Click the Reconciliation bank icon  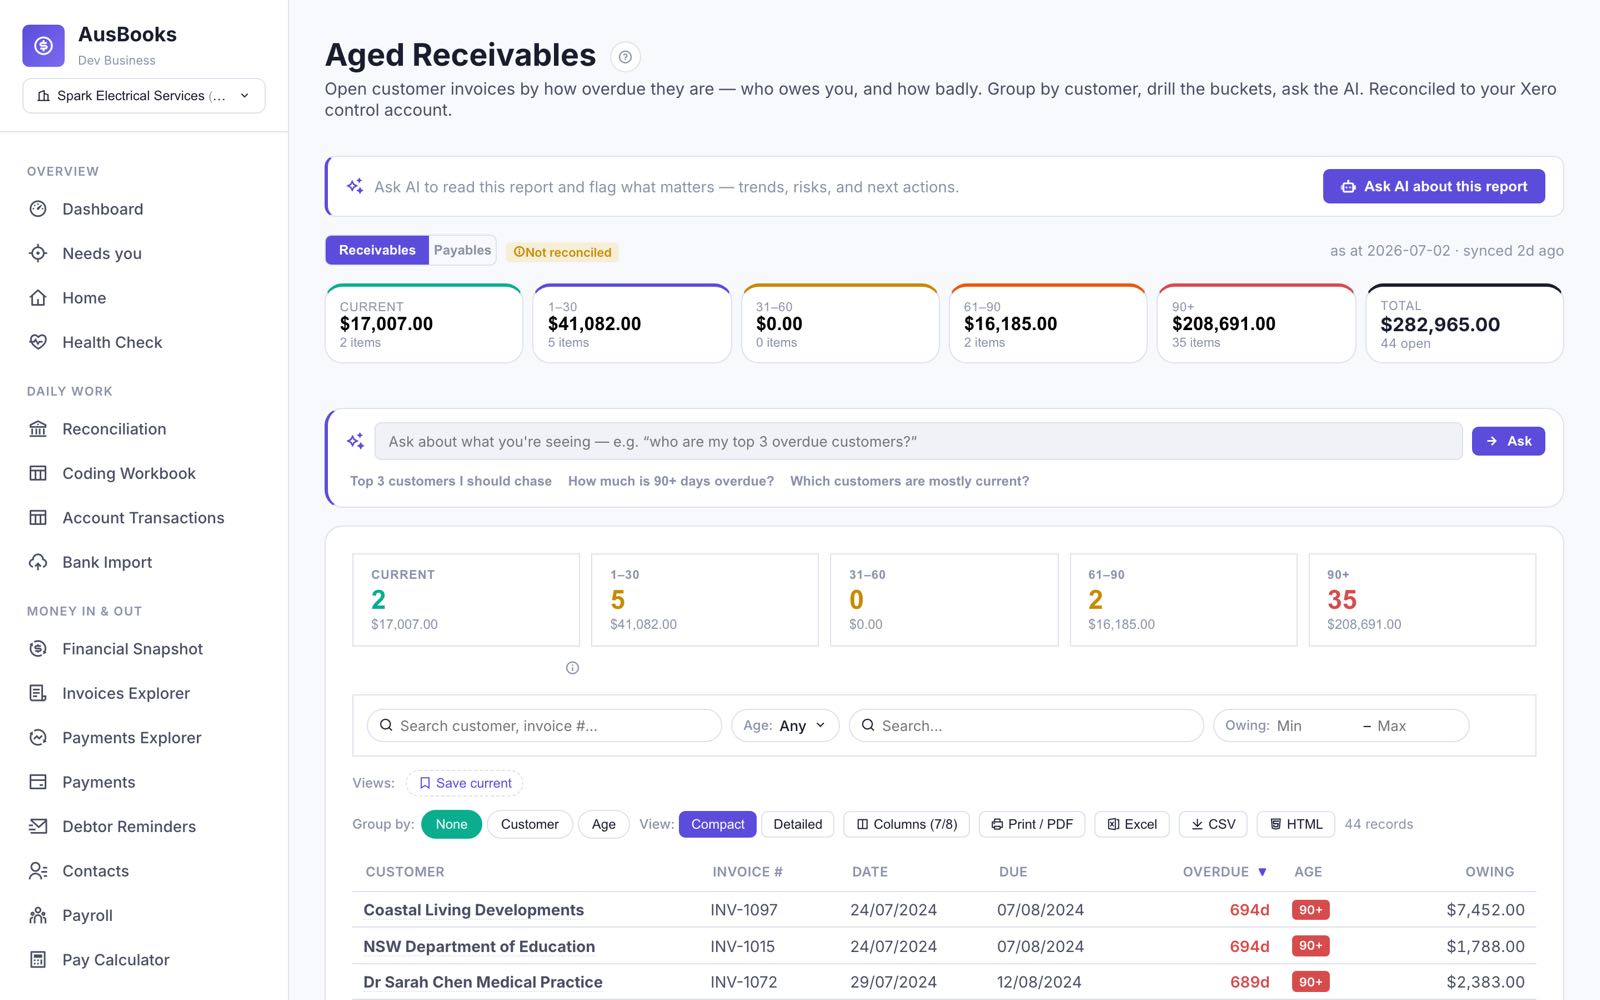(x=38, y=429)
